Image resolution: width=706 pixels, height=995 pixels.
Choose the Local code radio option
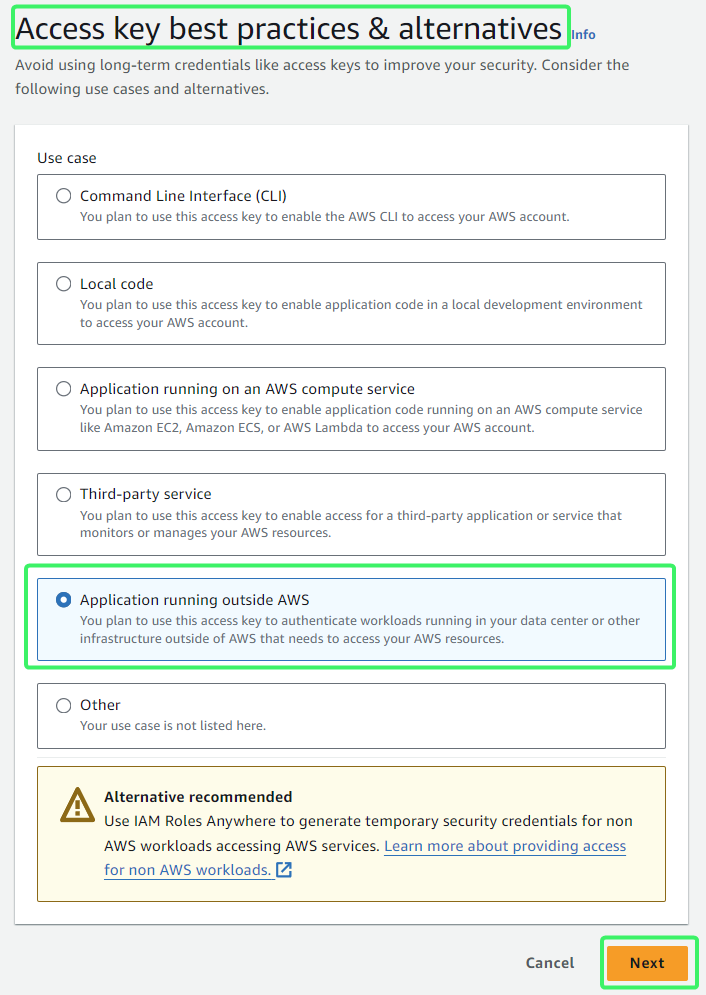63,284
